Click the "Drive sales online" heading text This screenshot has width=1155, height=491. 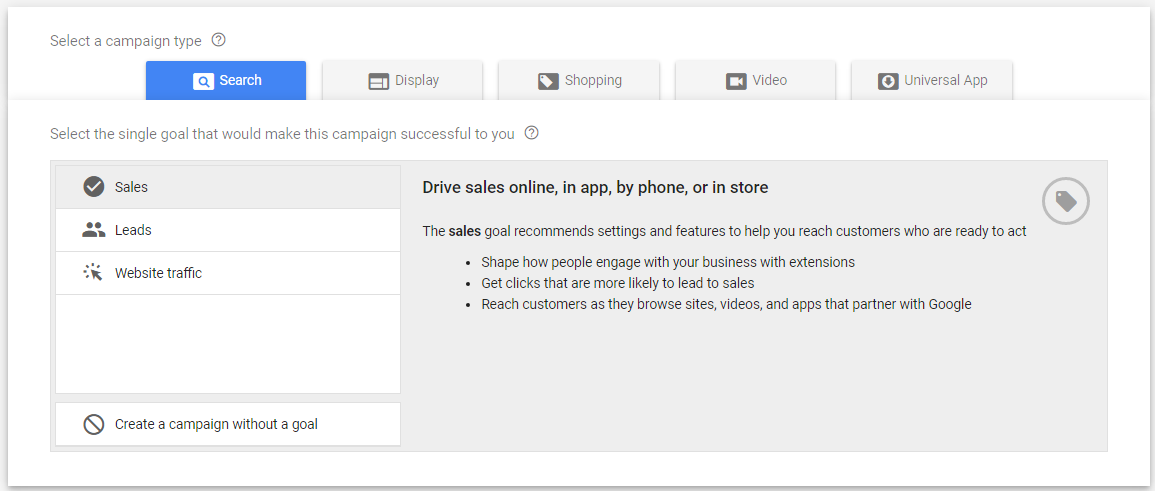click(x=595, y=187)
